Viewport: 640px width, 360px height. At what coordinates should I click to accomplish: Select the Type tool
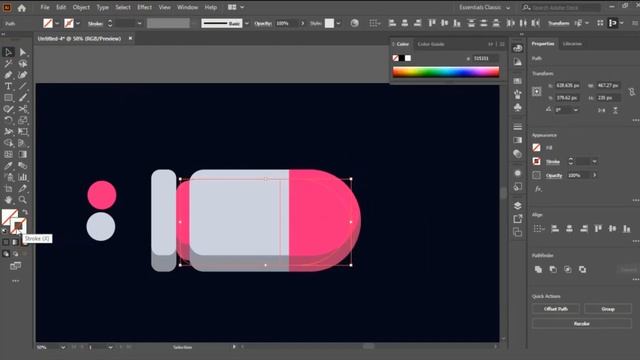click(x=8, y=87)
